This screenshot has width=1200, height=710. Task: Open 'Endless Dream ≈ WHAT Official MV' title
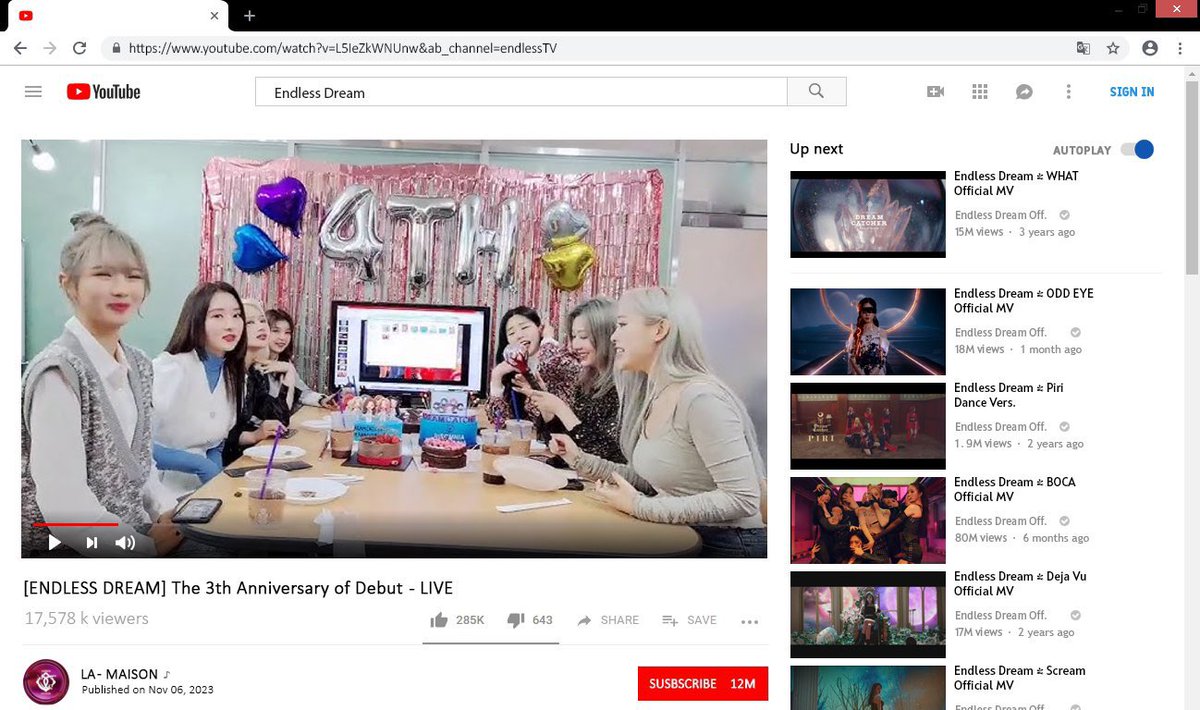point(1016,183)
